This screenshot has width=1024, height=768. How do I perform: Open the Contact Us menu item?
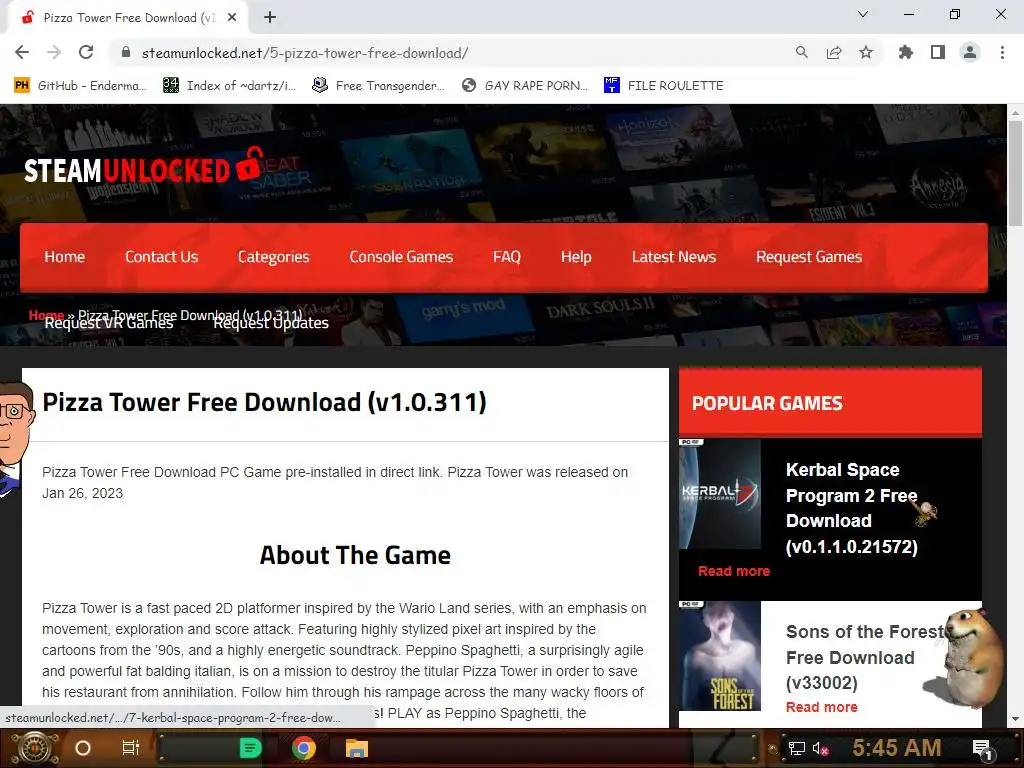click(x=161, y=257)
